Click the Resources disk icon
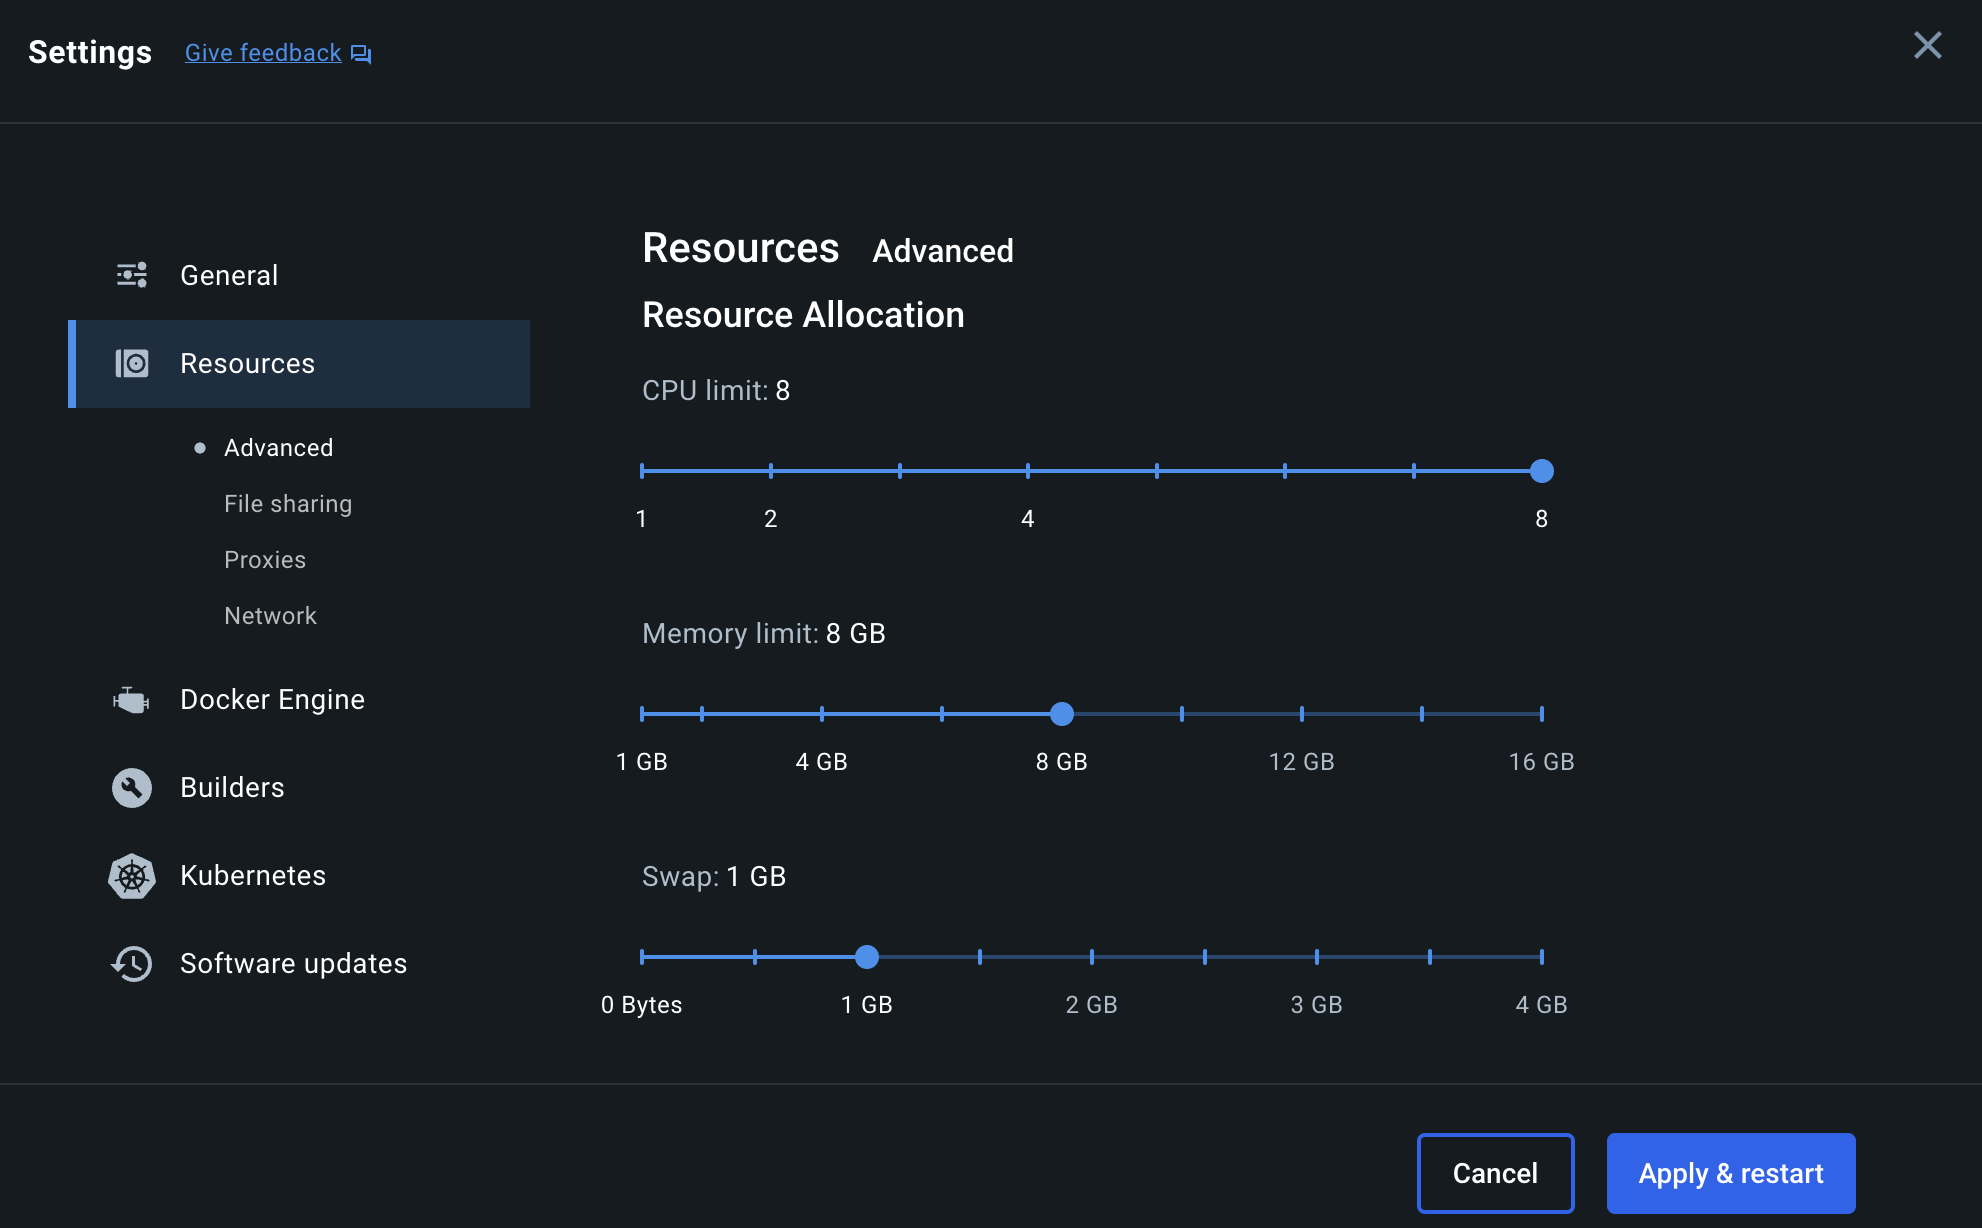 pyautogui.click(x=132, y=363)
